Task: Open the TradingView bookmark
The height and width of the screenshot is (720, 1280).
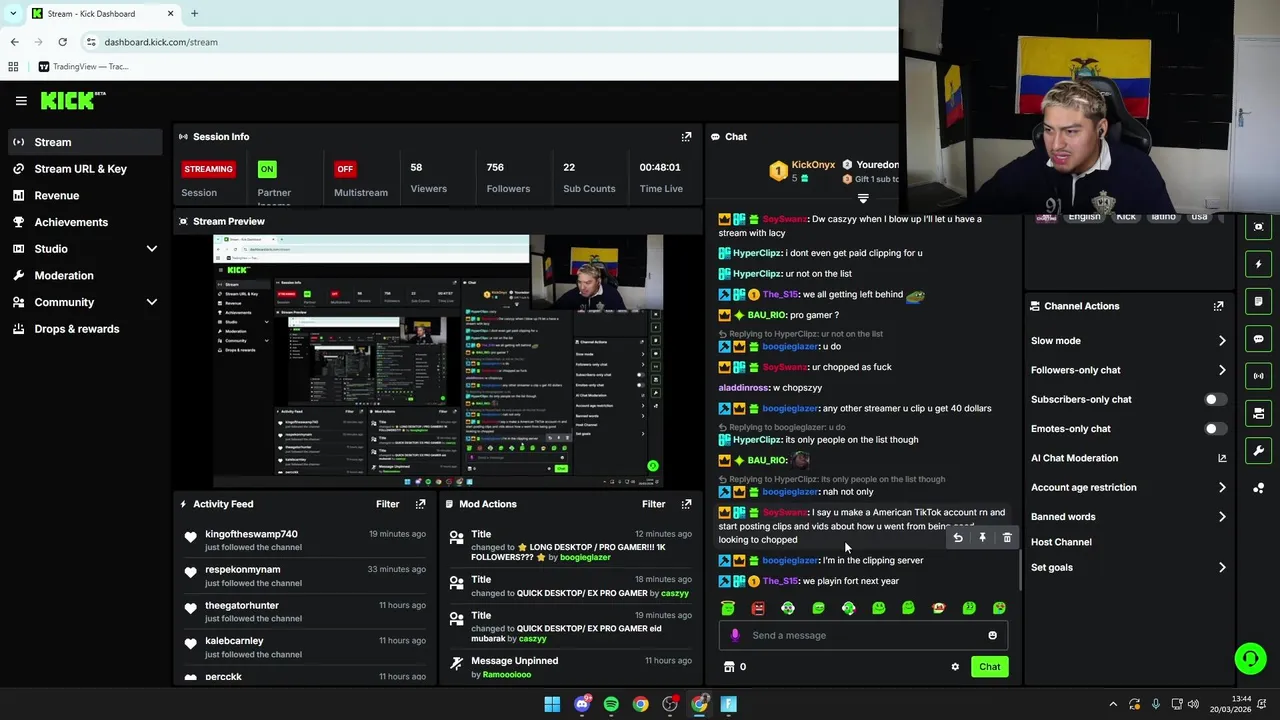Action: coord(83,67)
